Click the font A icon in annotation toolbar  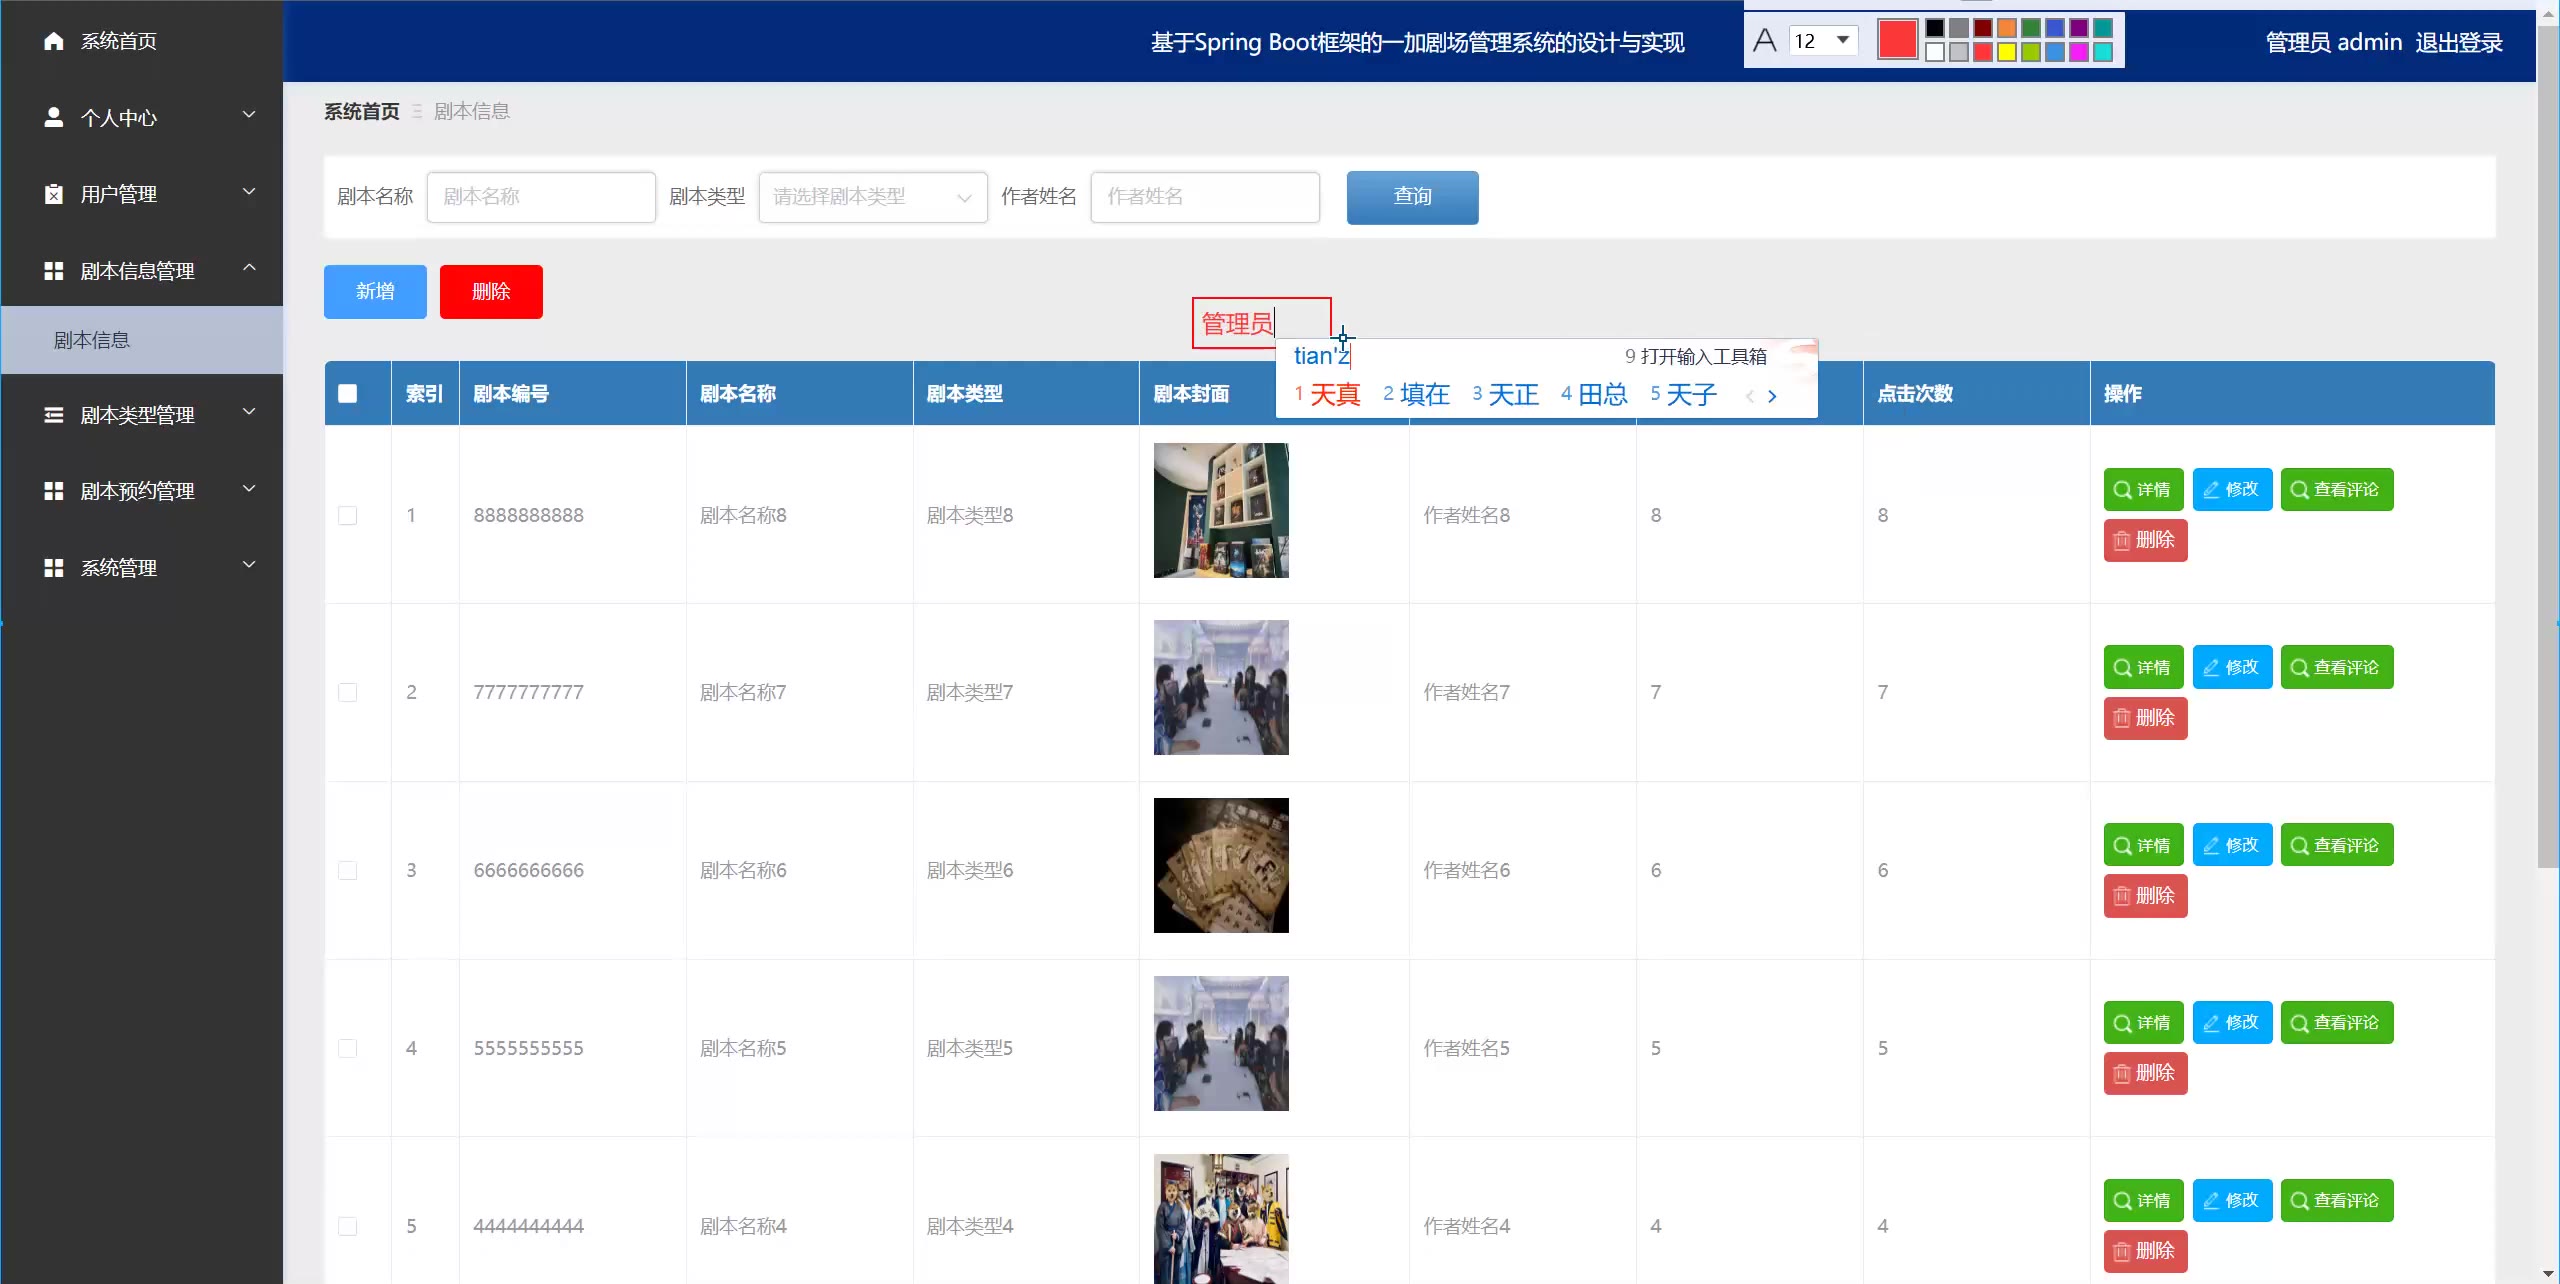coord(1765,41)
